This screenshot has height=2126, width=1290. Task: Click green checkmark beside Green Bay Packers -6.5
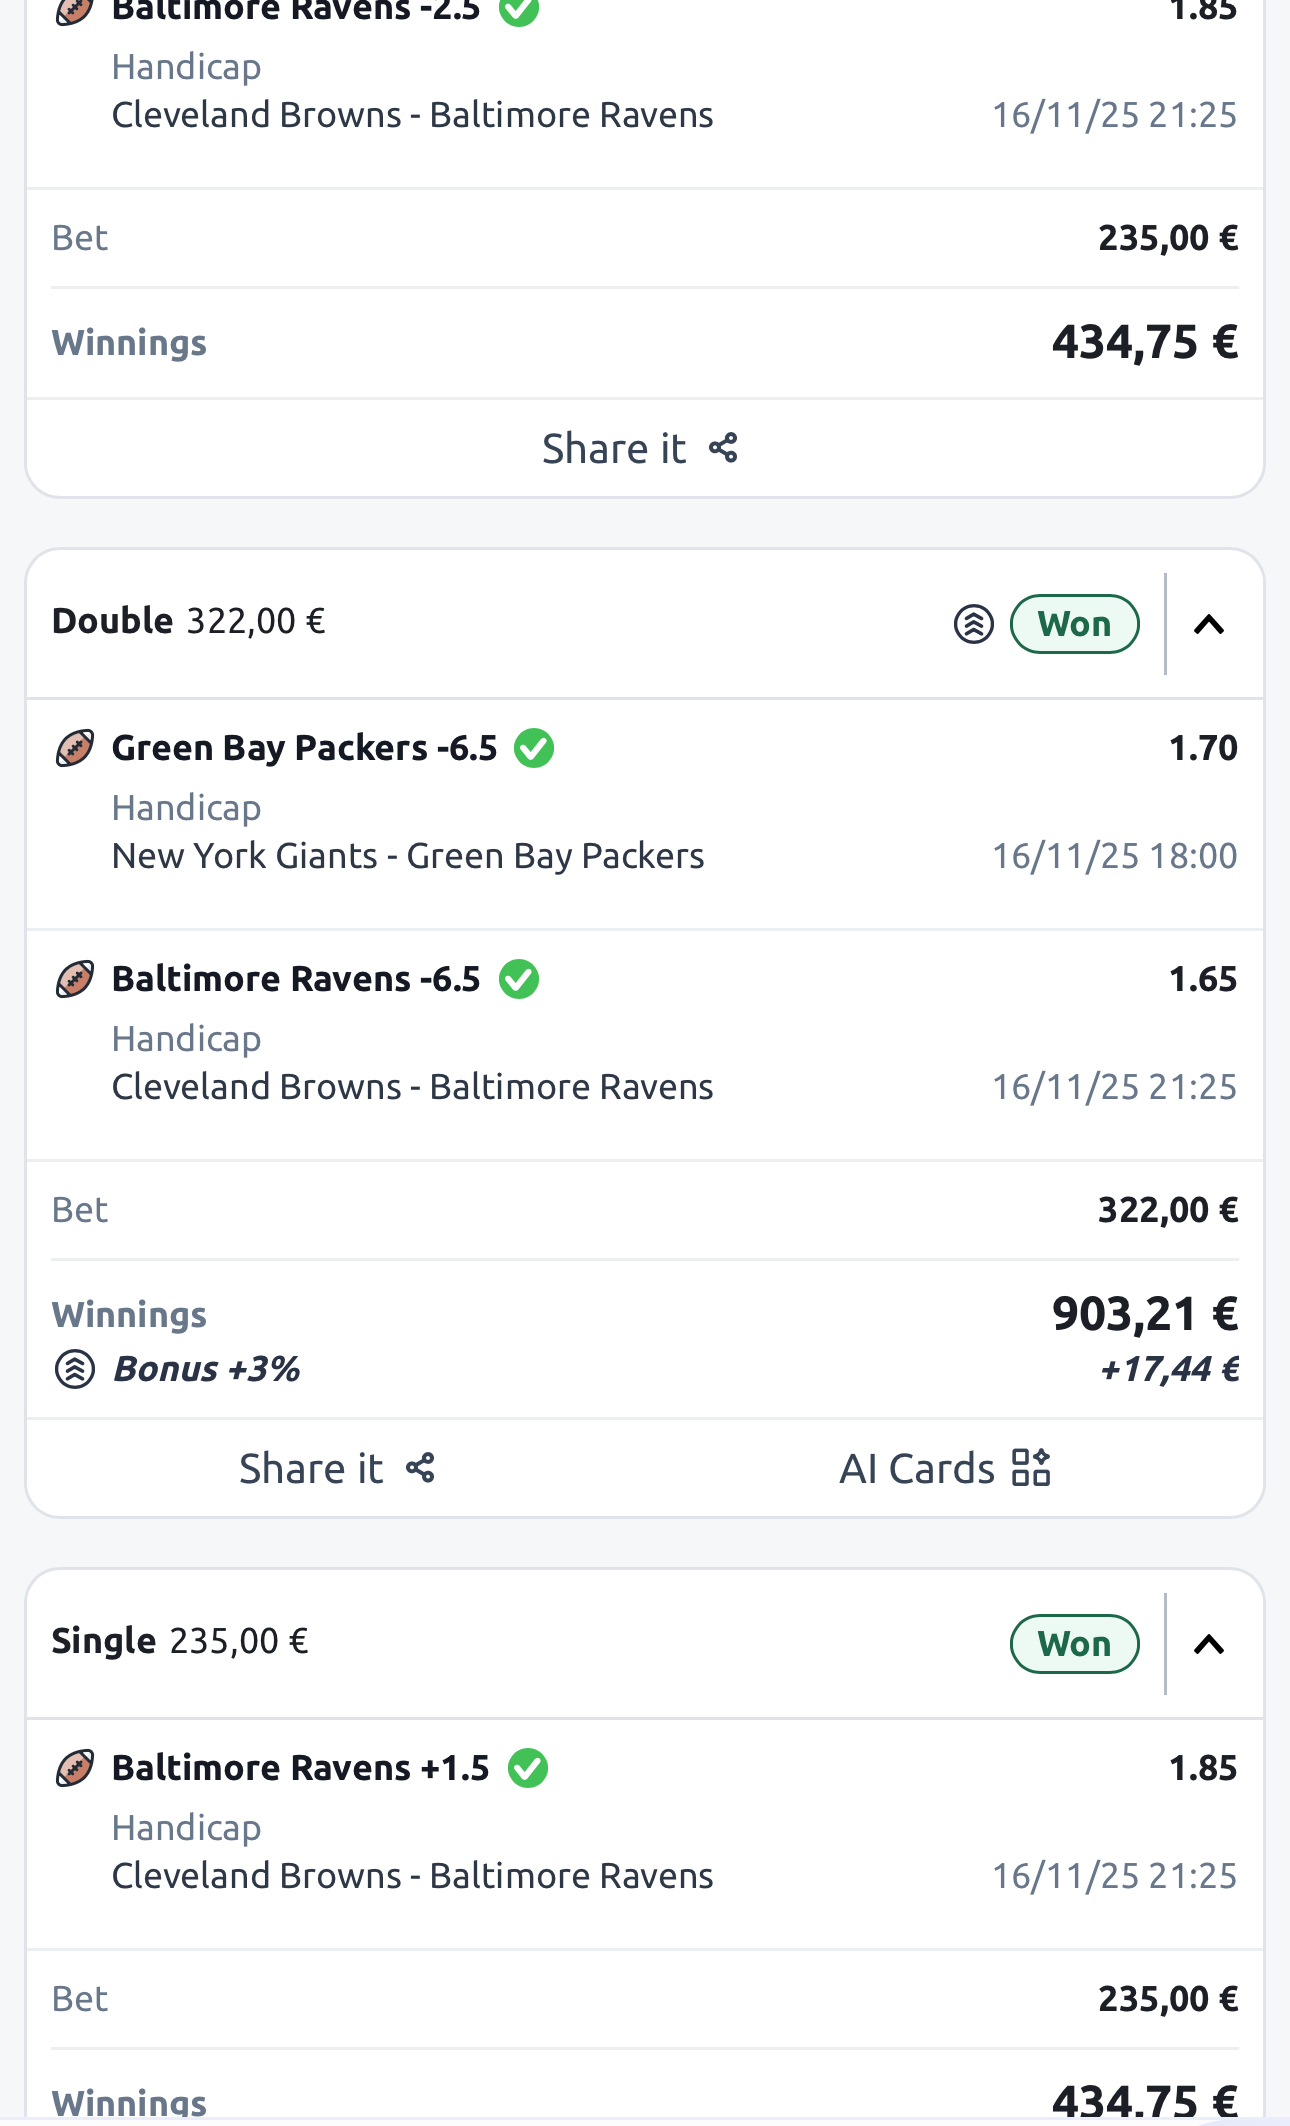[534, 748]
